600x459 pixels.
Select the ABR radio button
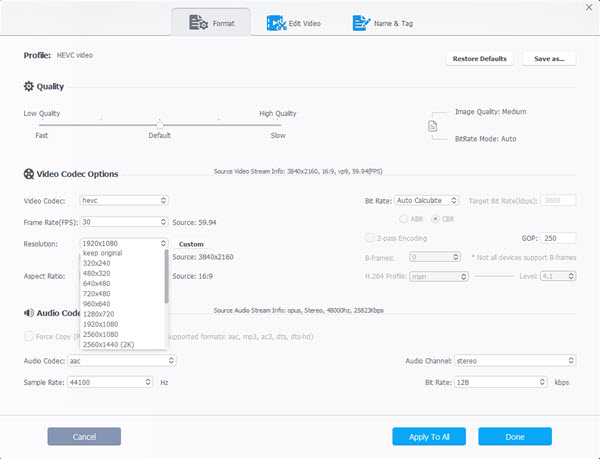403,219
